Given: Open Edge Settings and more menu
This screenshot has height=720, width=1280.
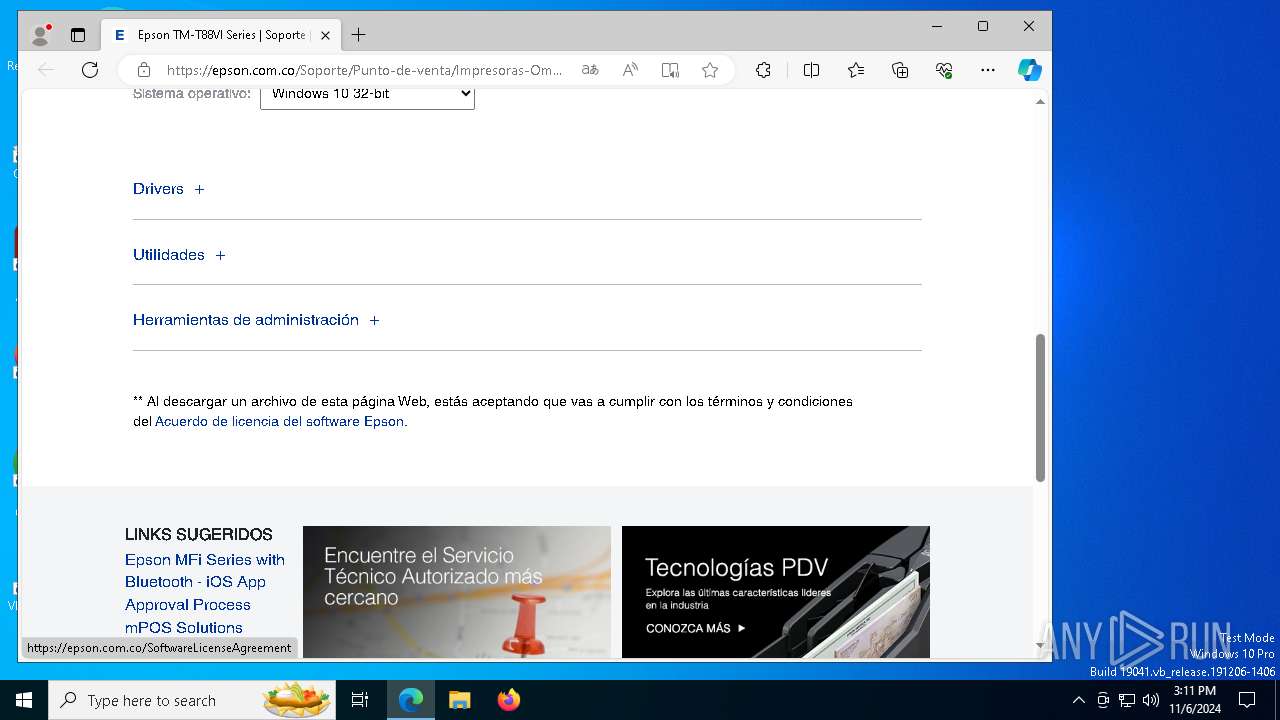Looking at the screenshot, I should coord(988,70).
